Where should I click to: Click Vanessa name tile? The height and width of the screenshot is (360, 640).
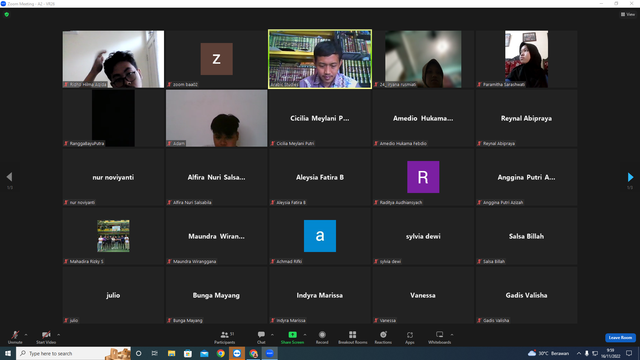[423, 295]
